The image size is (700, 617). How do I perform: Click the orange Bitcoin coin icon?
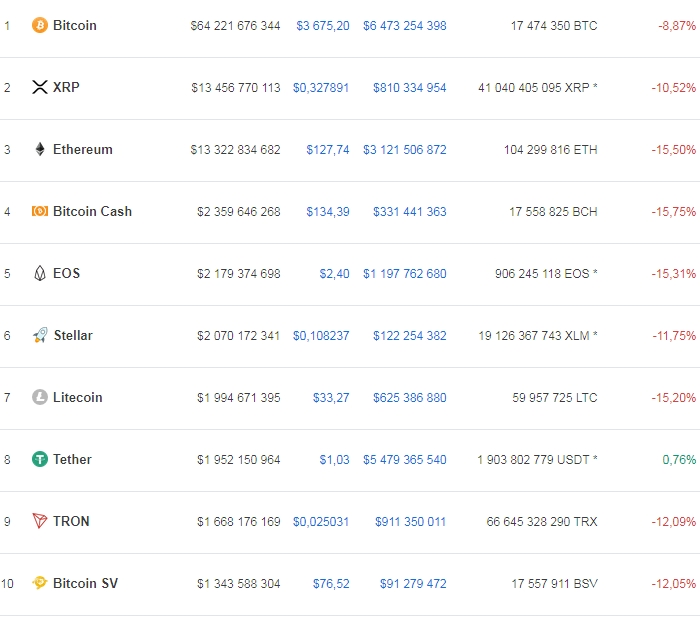pos(40,25)
